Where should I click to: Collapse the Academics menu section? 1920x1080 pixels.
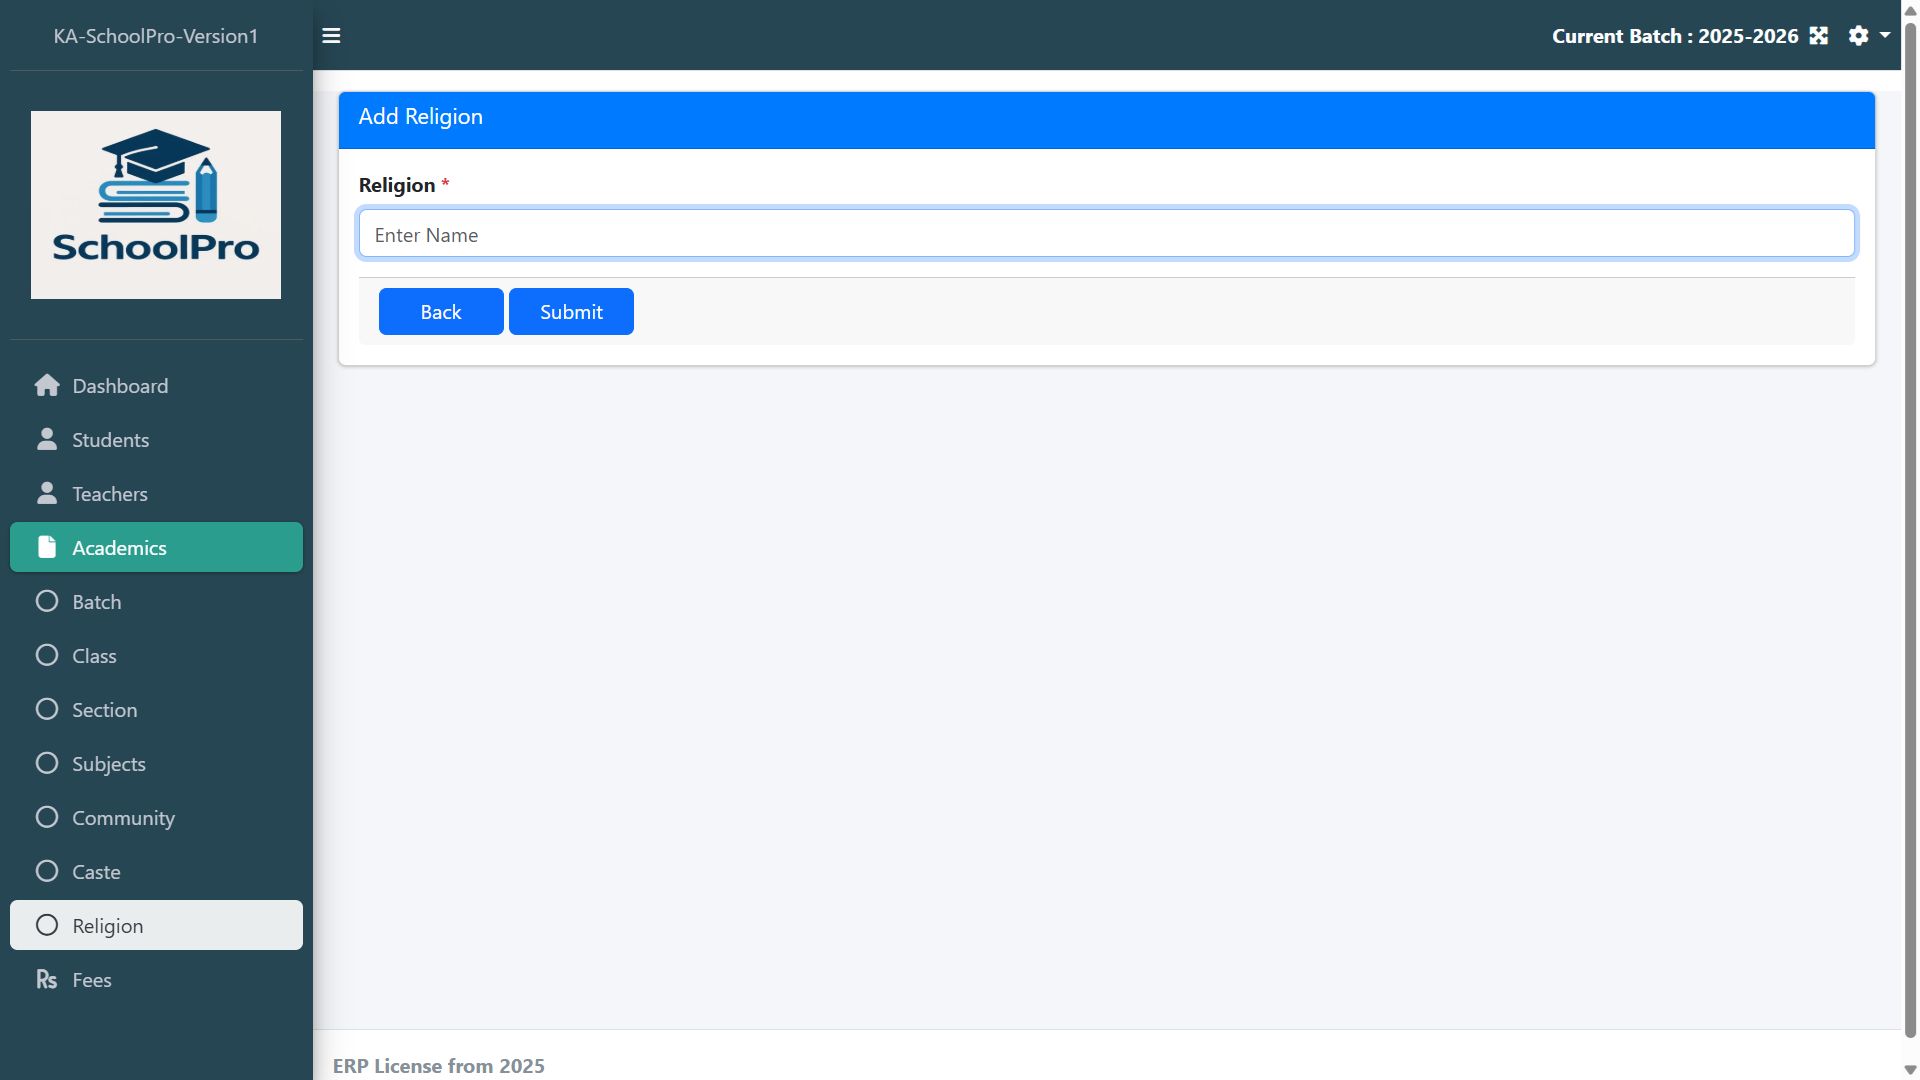(156, 548)
